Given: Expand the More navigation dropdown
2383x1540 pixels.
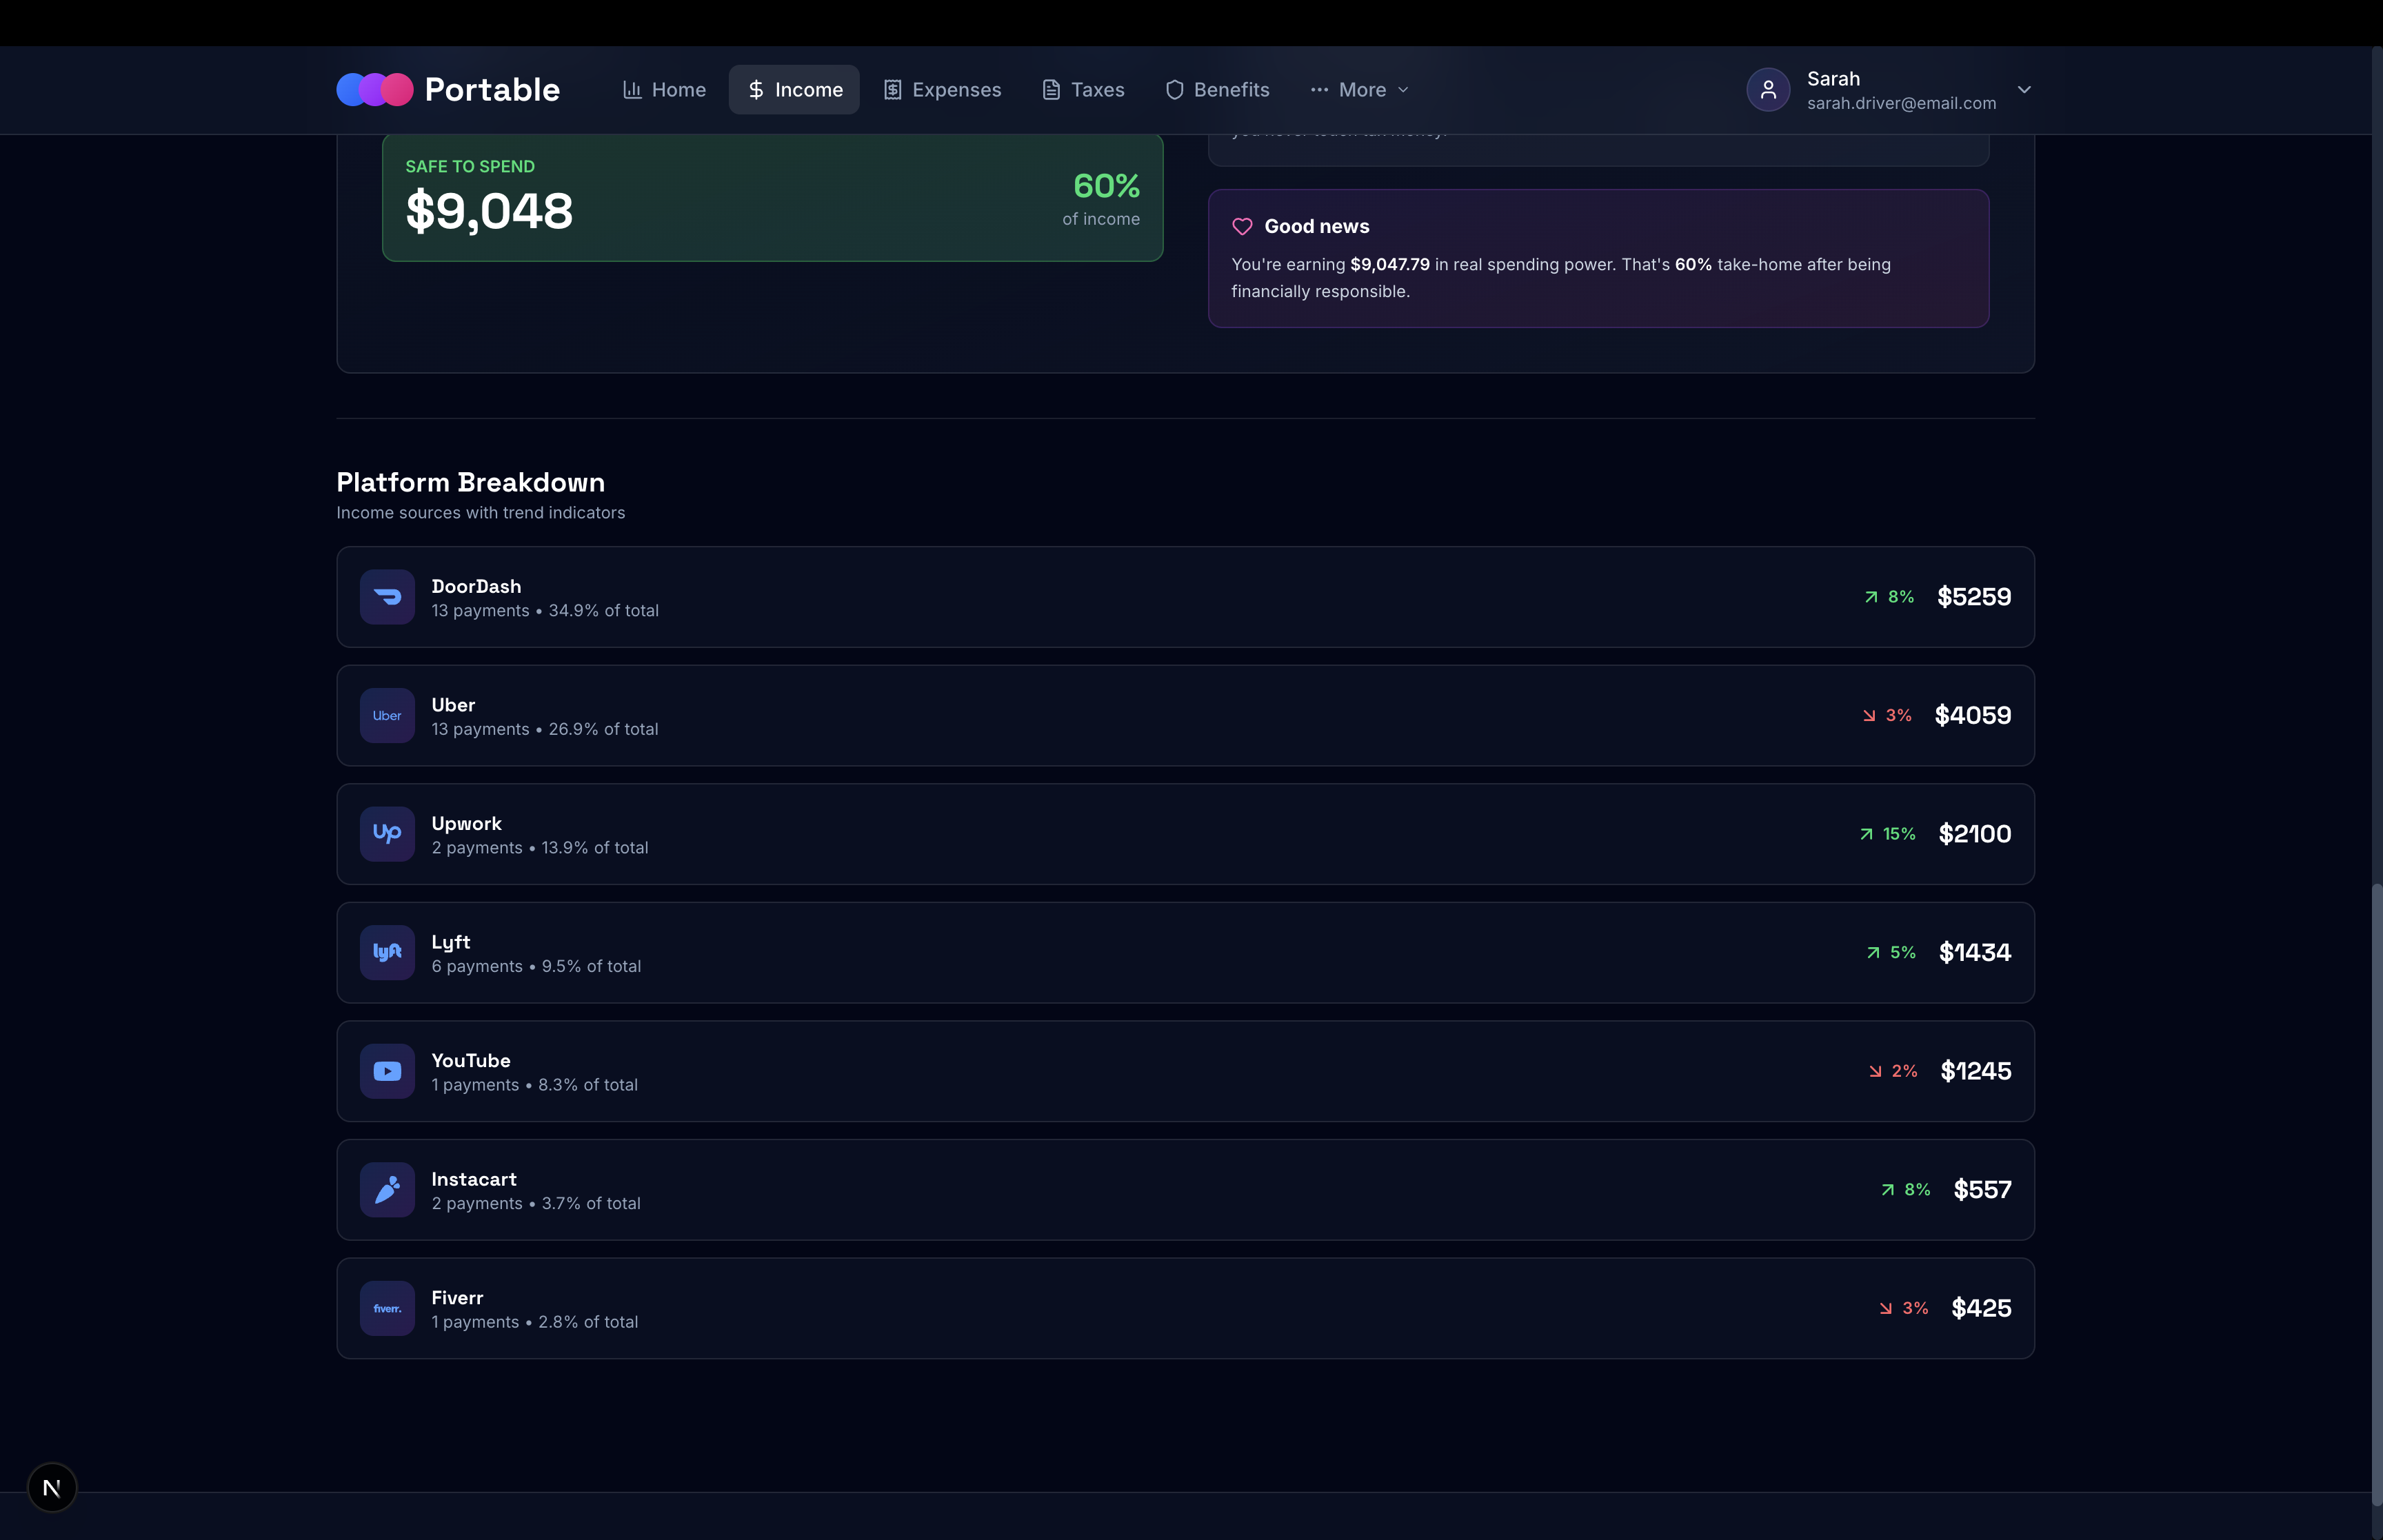Looking at the screenshot, I should coord(1359,90).
